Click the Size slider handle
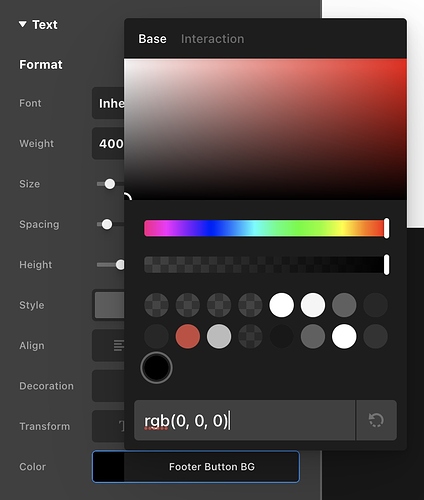This screenshot has width=424, height=500. tap(110, 184)
